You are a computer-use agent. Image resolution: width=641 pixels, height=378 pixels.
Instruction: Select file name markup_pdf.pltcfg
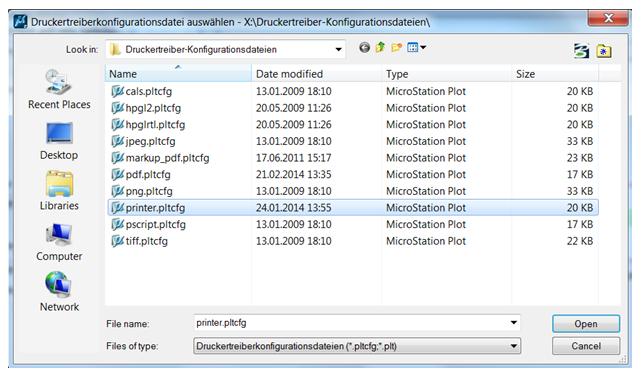(168, 158)
